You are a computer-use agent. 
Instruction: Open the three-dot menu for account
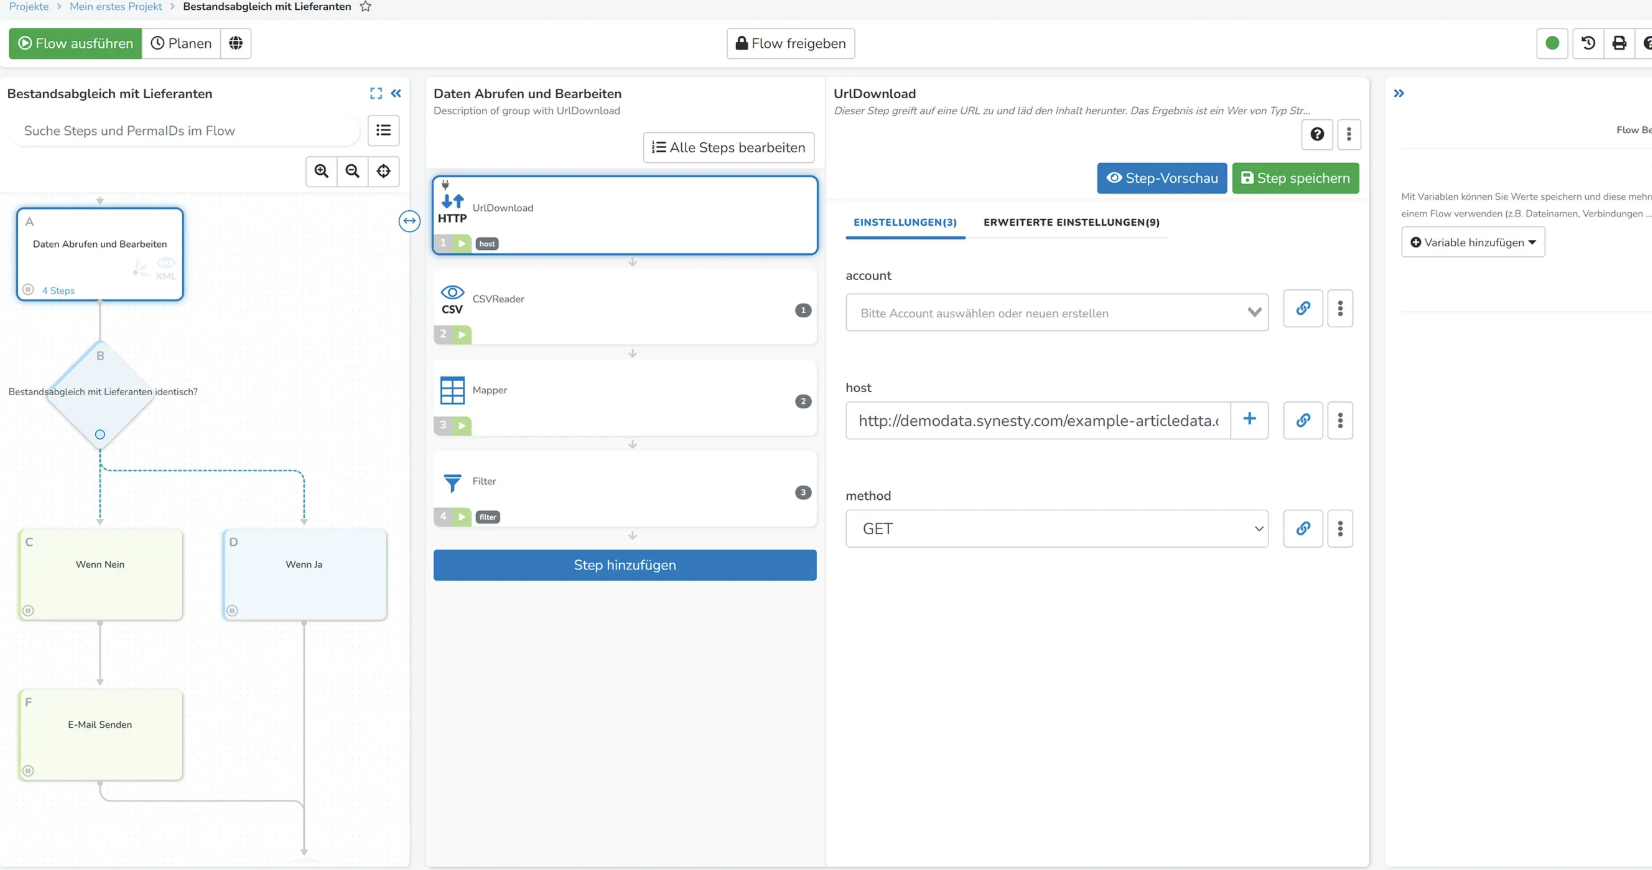click(x=1341, y=309)
